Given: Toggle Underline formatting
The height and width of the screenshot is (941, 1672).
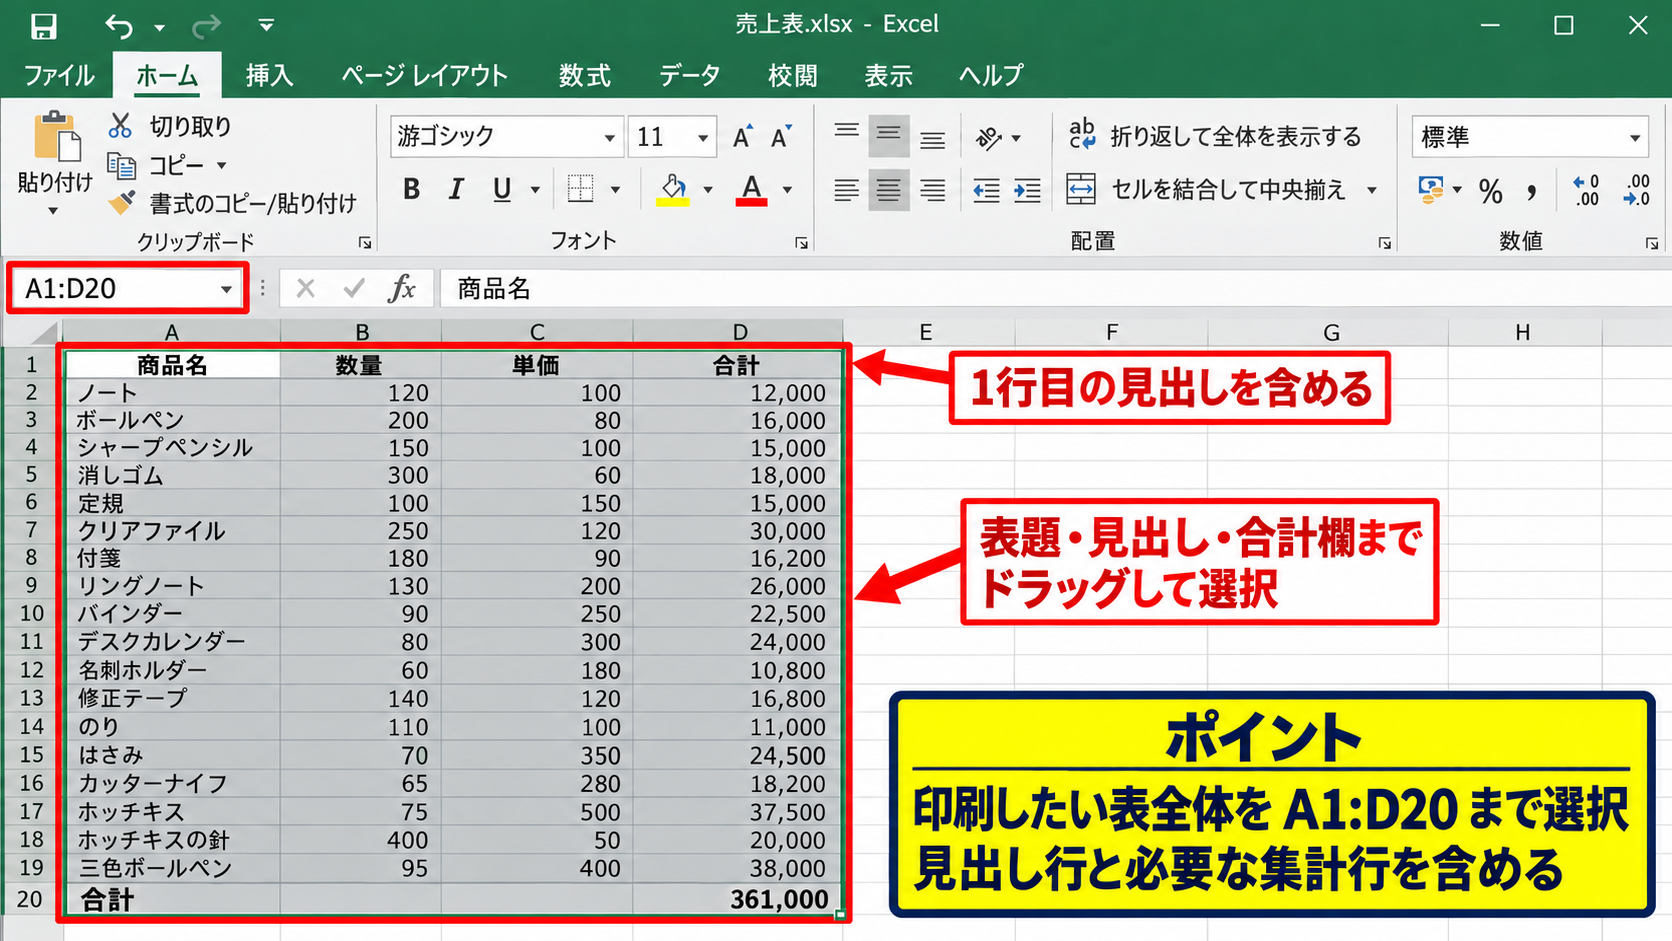Looking at the screenshot, I should [x=502, y=189].
